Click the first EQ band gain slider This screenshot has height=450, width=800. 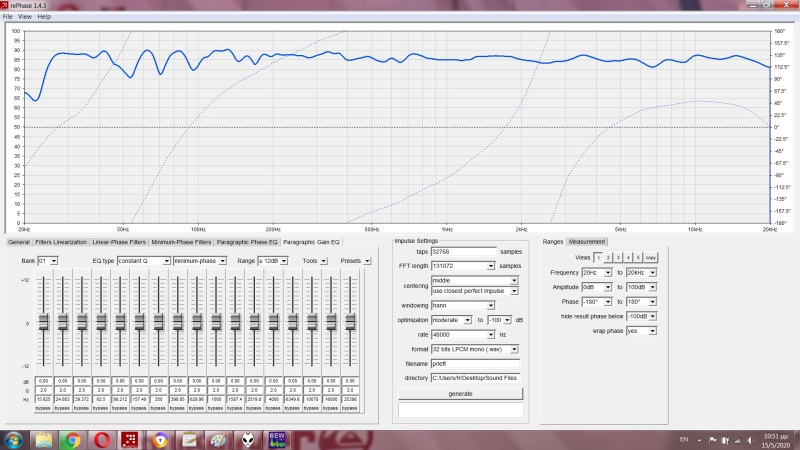tap(43, 322)
